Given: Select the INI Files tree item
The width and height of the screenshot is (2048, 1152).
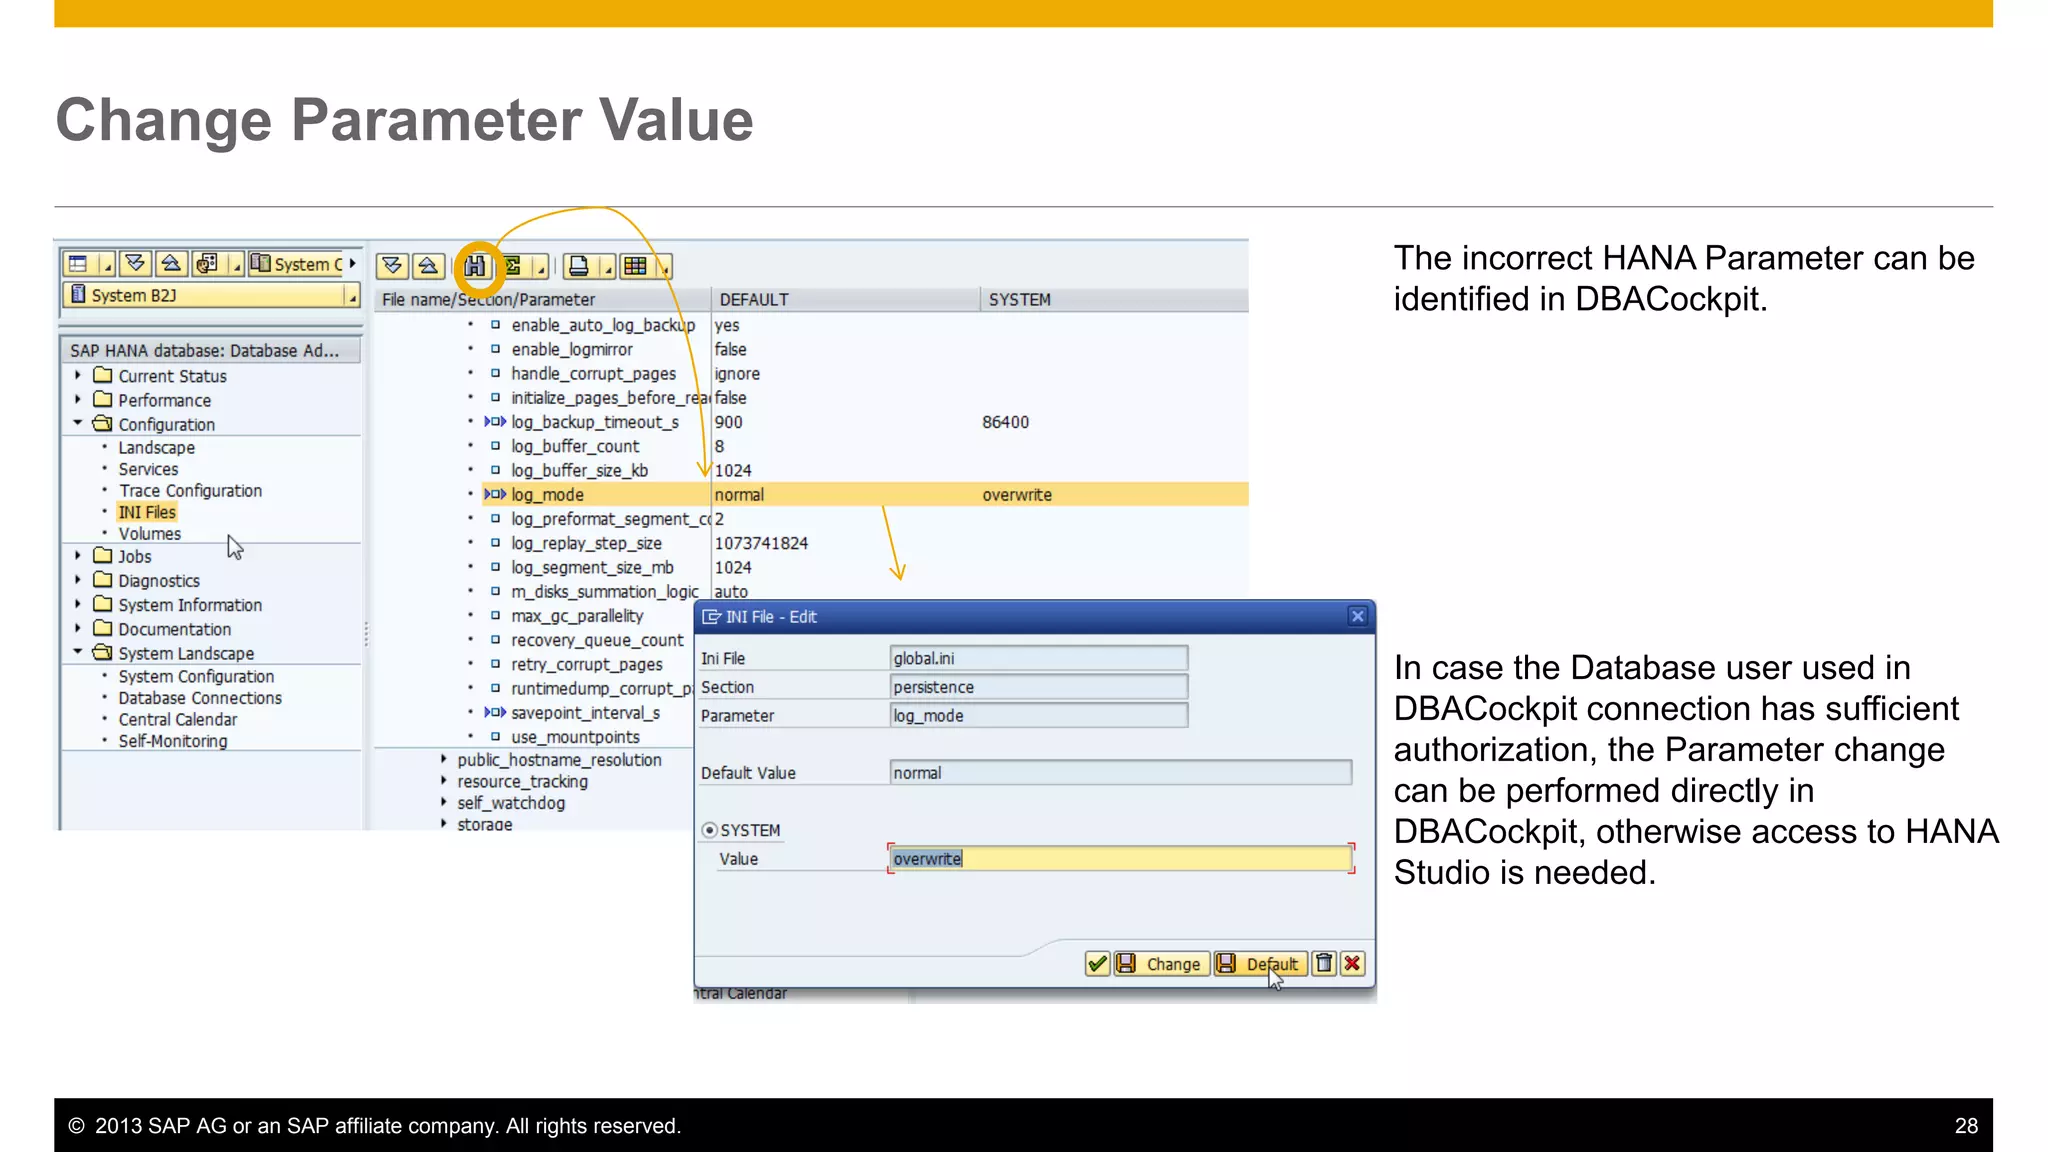Looking at the screenshot, I should click(147, 512).
